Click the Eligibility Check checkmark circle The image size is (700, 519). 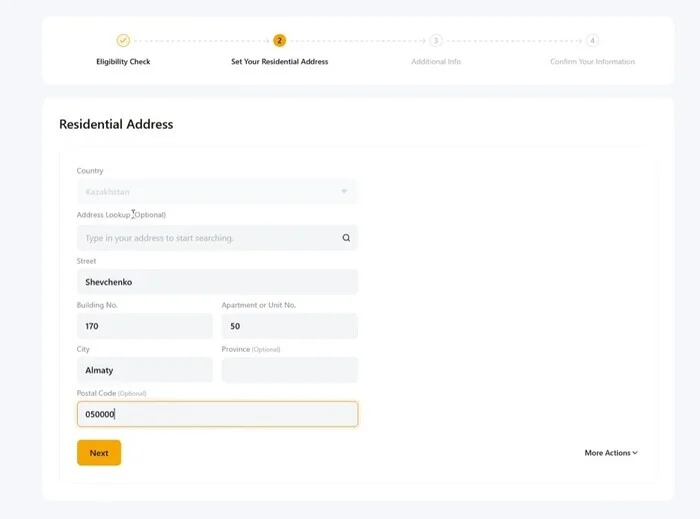123,41
